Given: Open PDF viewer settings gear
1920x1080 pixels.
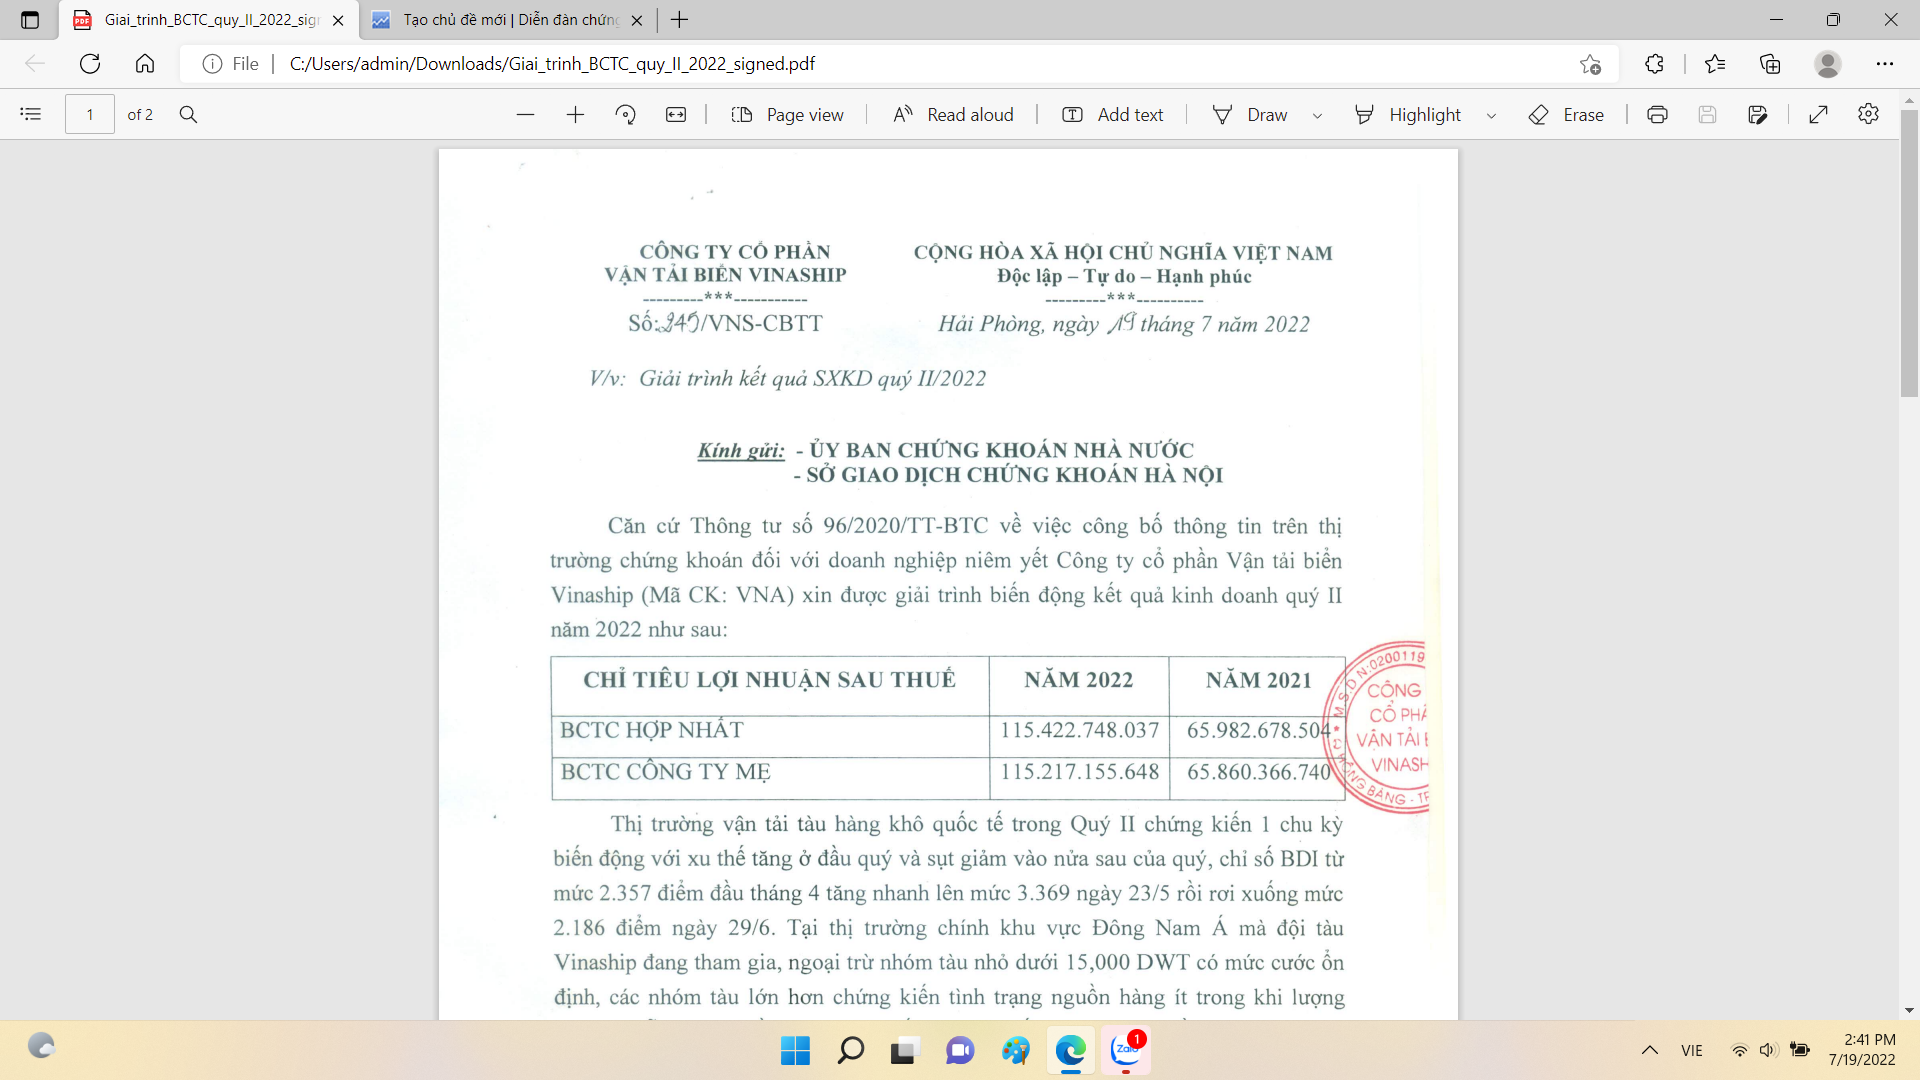Looking at the screenshot, I should click(x=1868, y=115).
